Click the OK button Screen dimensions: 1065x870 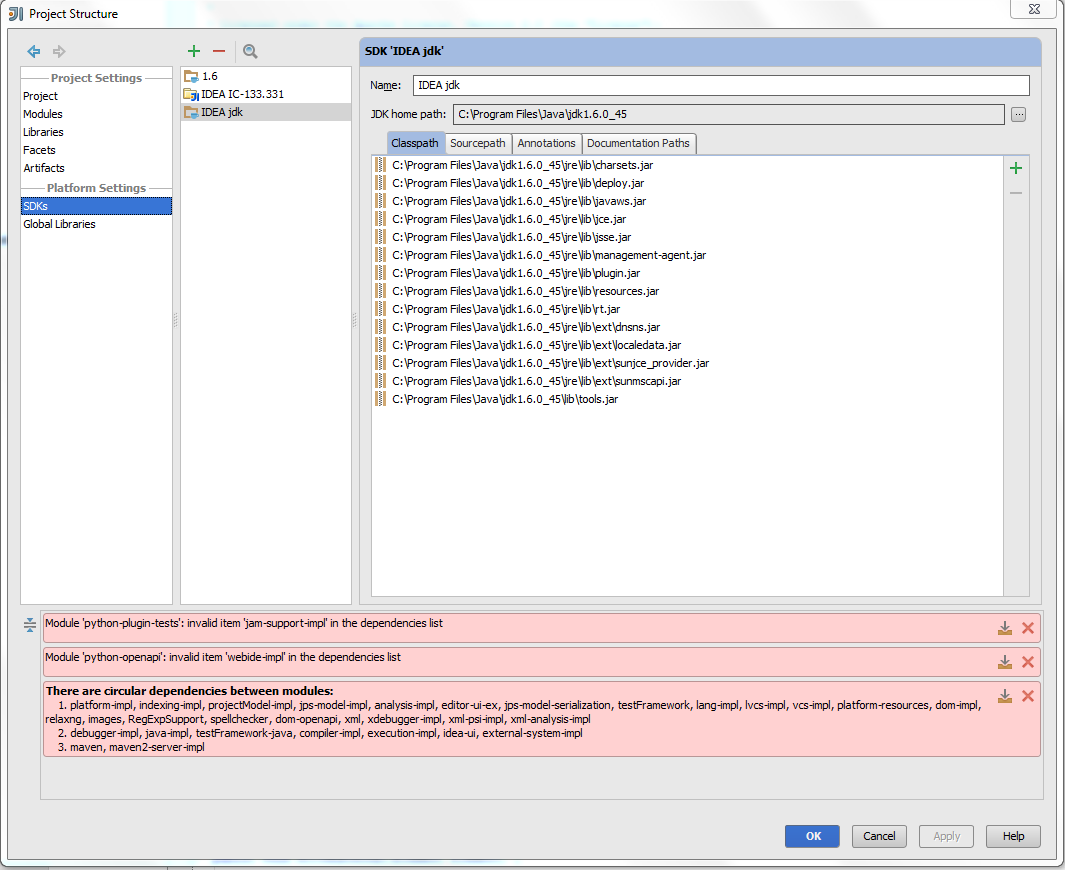812,836
